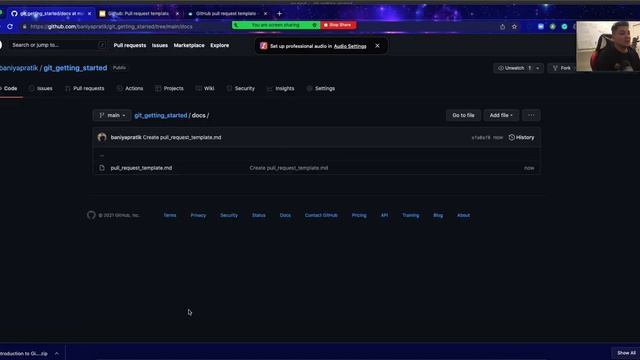Open the Unwatch notifications dropdown
The image size is (640, 360).
coord(518,68)
